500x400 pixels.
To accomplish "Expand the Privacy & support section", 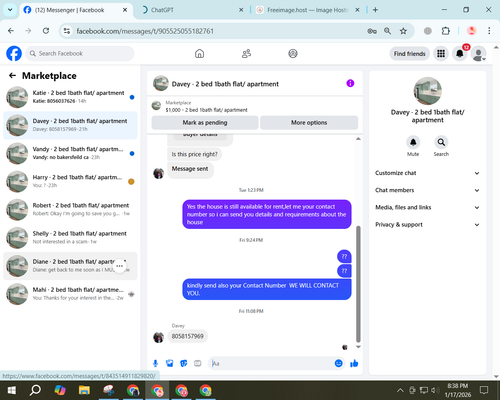I will (x=427, y=225).
